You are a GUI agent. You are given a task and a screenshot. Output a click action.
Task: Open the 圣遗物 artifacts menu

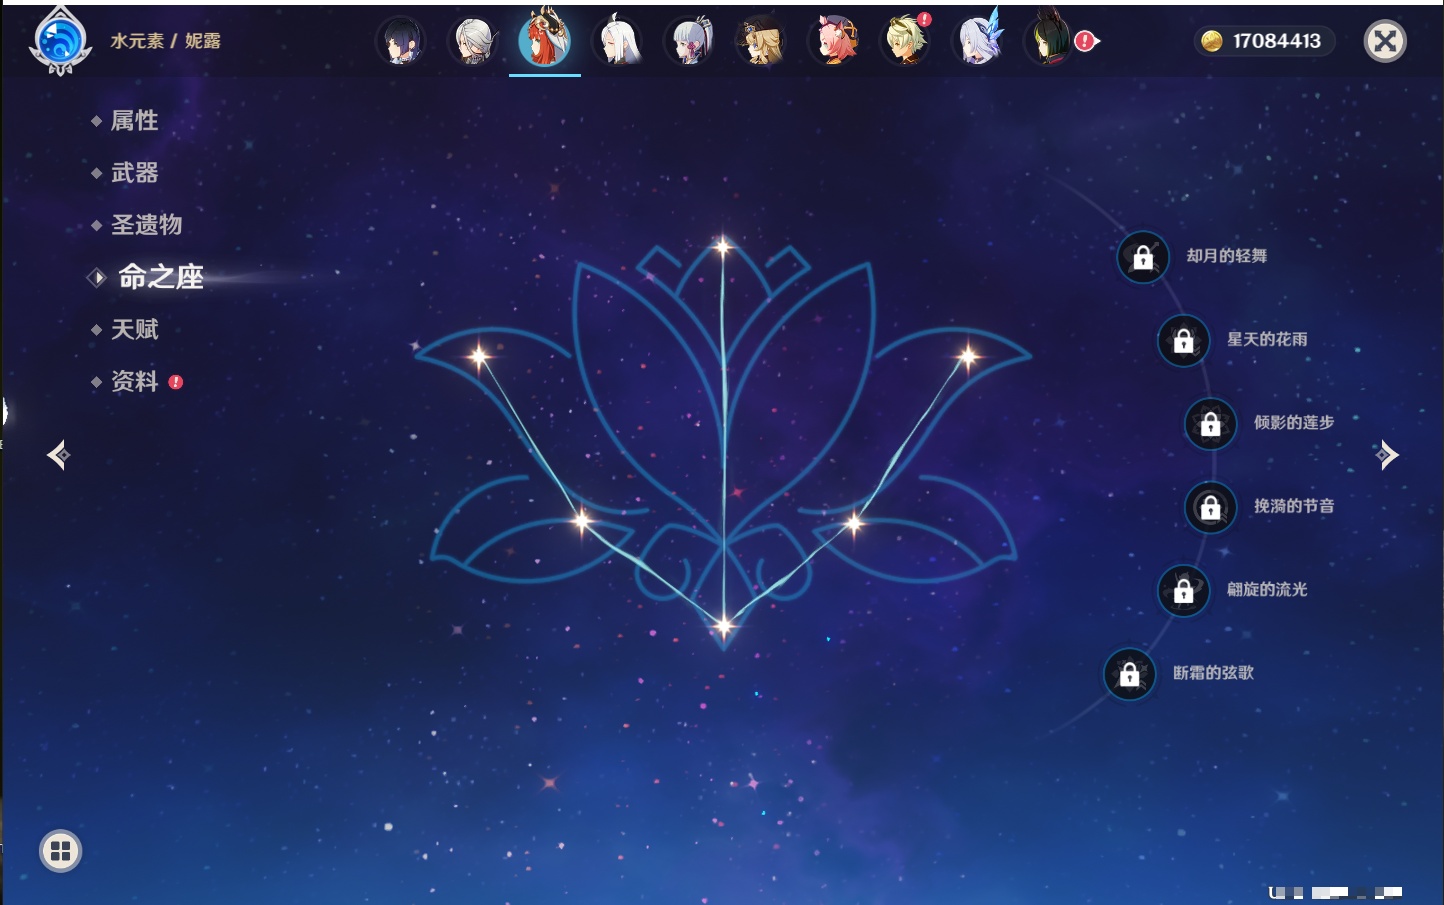point(146,225)
